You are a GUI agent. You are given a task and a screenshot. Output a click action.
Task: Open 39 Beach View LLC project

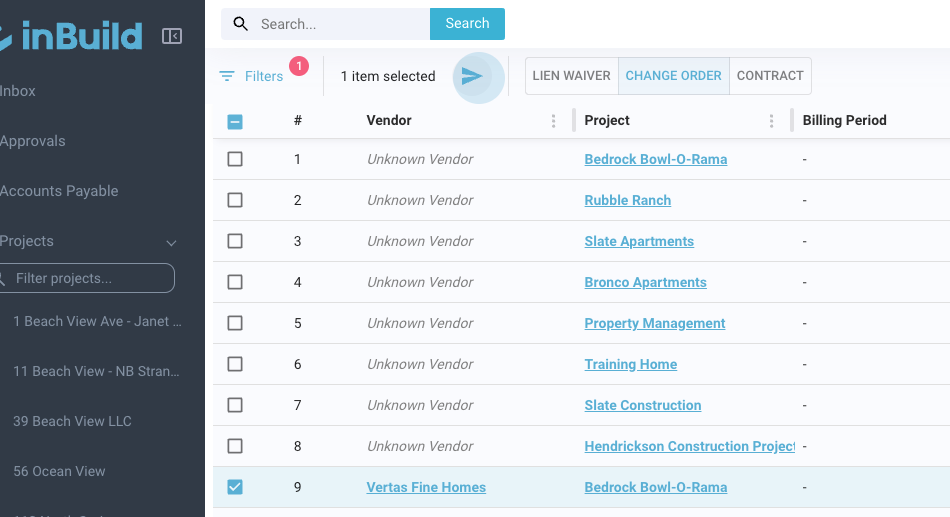coord(72,421)
